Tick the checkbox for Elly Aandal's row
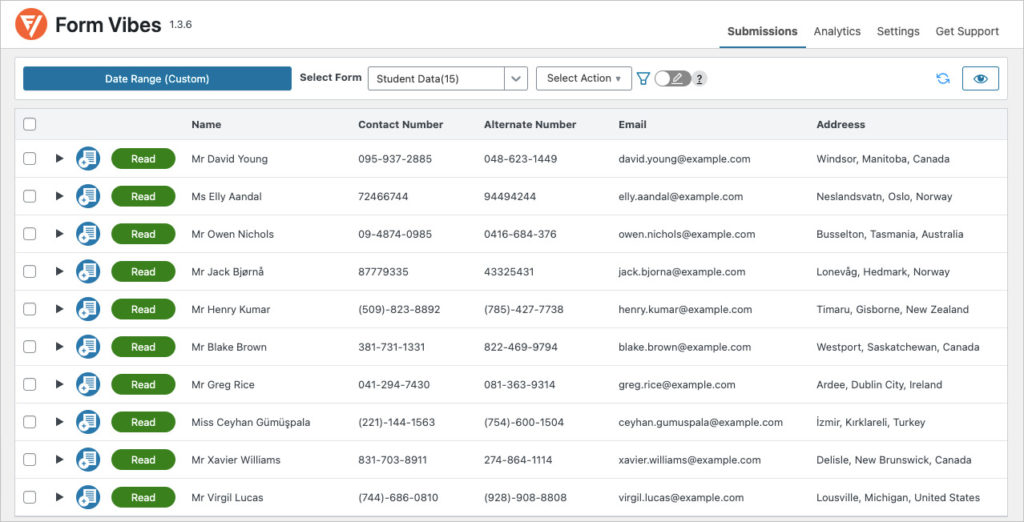1024x522 pixels. (x=30, y=197)
